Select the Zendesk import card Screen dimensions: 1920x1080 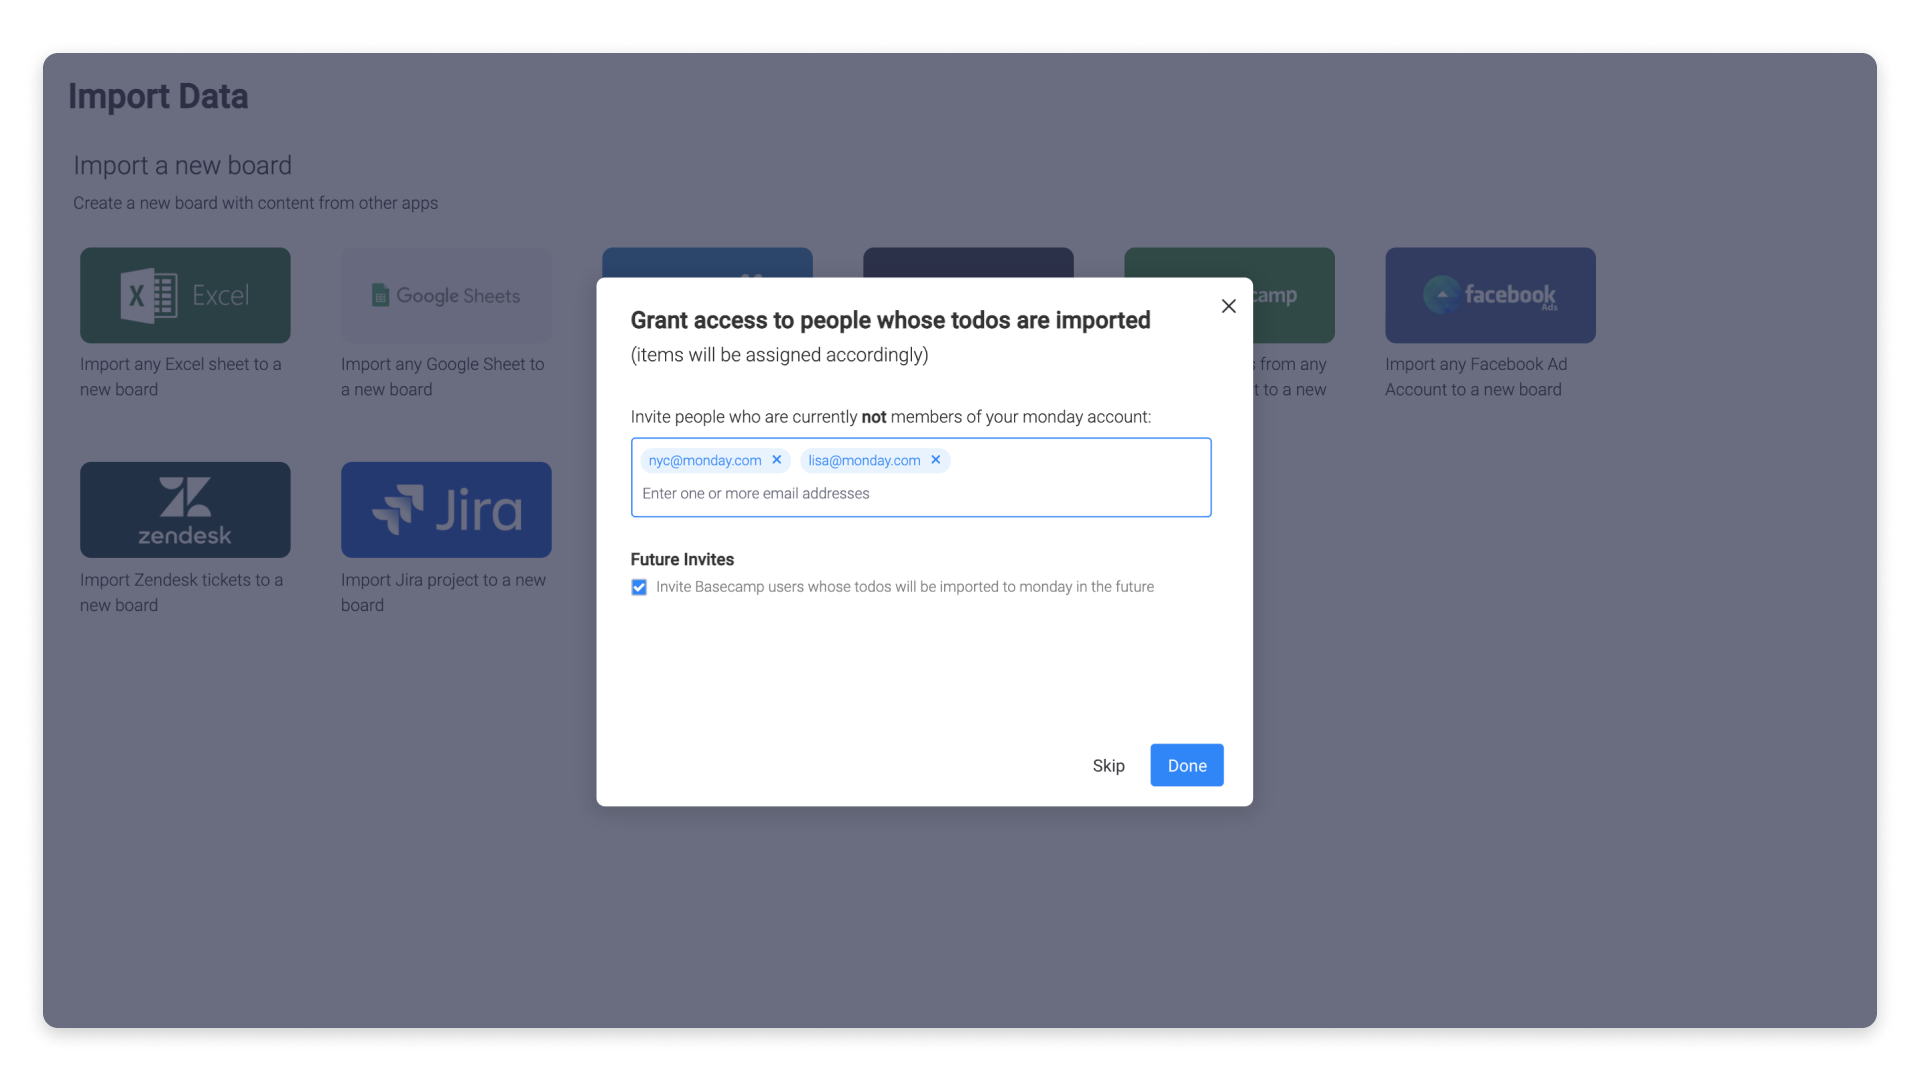click(x=185, y=510)
